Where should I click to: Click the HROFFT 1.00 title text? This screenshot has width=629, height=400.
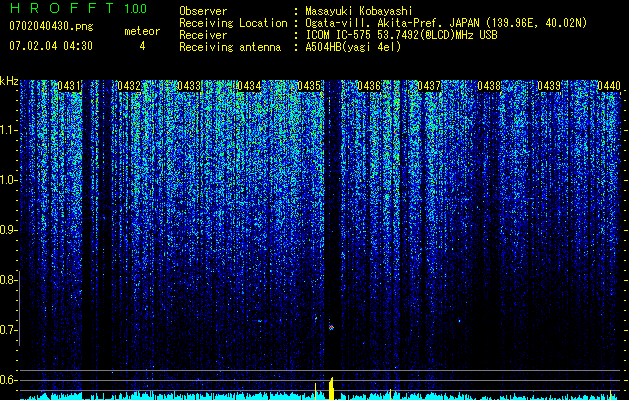point(78,8)
